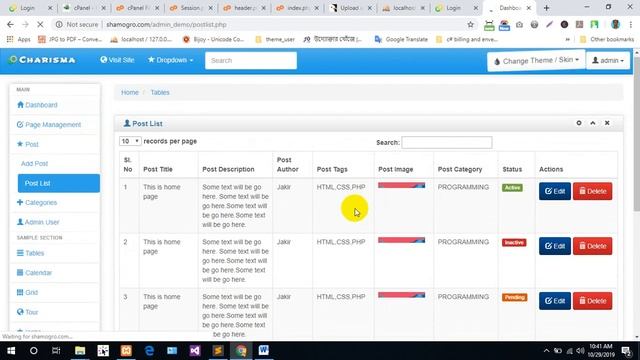Open Tour in sidebar
This screenshot has height=360, width=640.
pyautogui.click(x=27, y=312)
